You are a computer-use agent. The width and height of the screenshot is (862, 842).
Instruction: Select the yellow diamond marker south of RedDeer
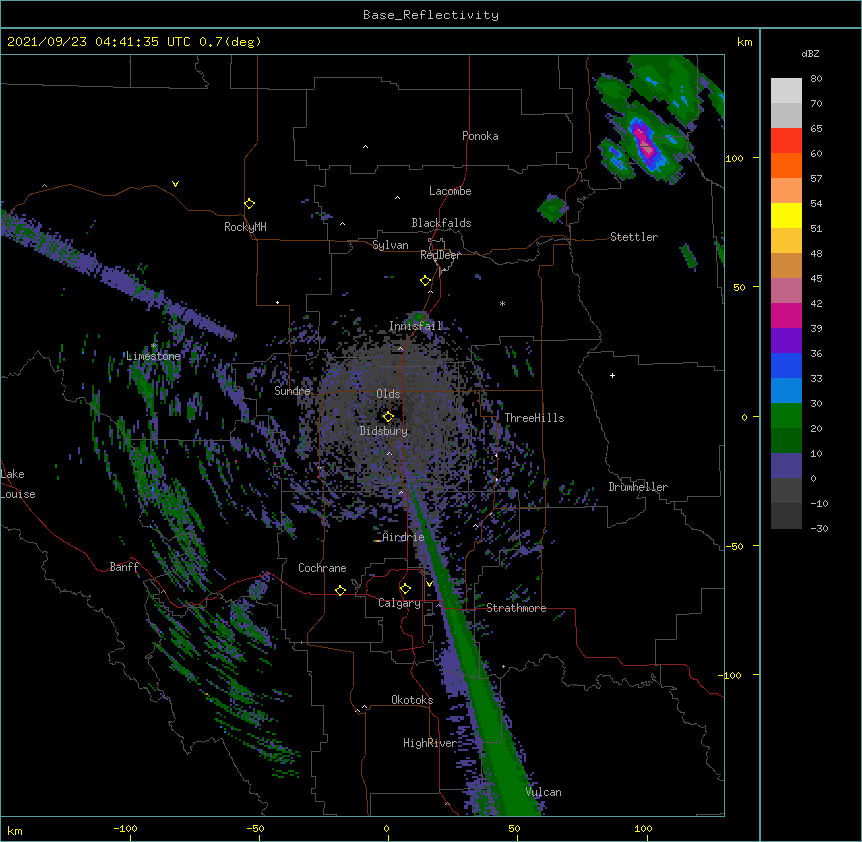point(426,281)
